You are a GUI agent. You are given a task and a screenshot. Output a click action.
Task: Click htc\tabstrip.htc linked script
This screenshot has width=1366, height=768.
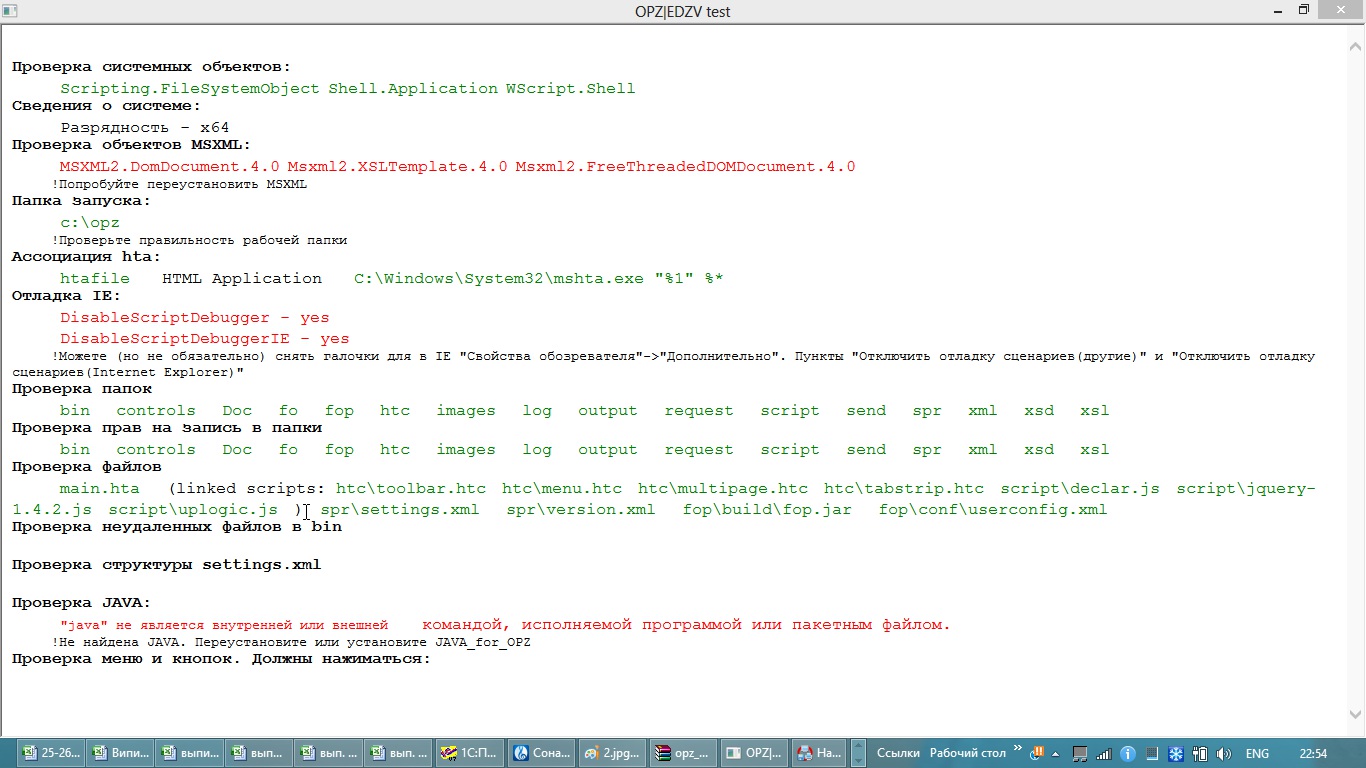(904, 488)
